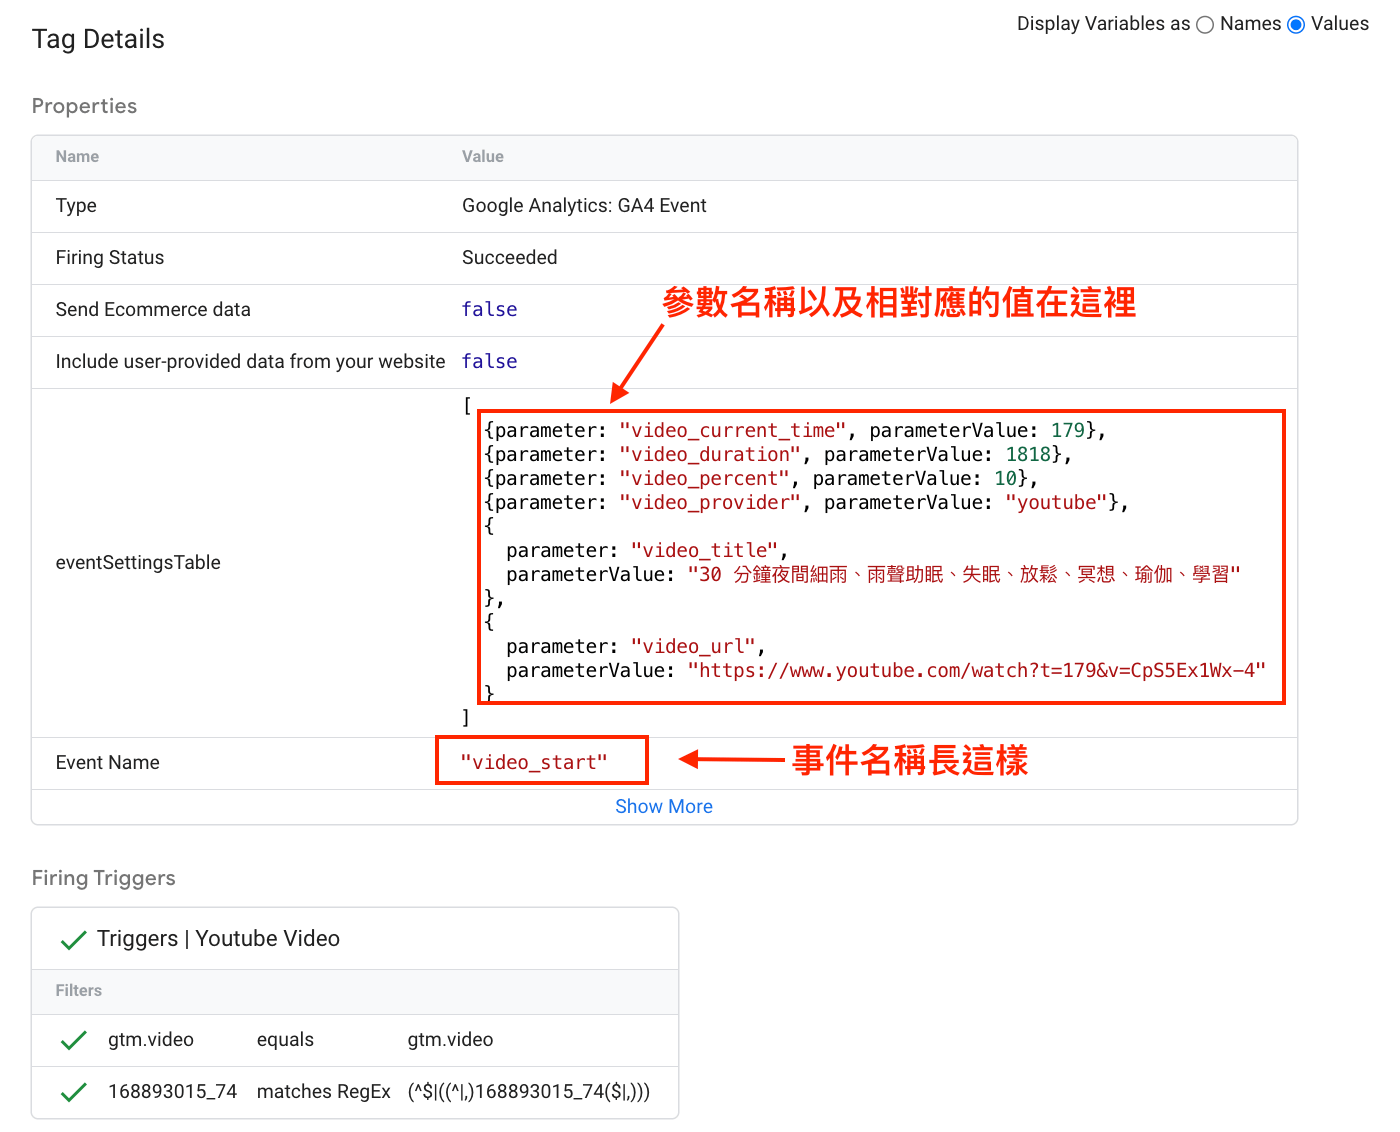Click the Name column header

[x=77, y=157]
